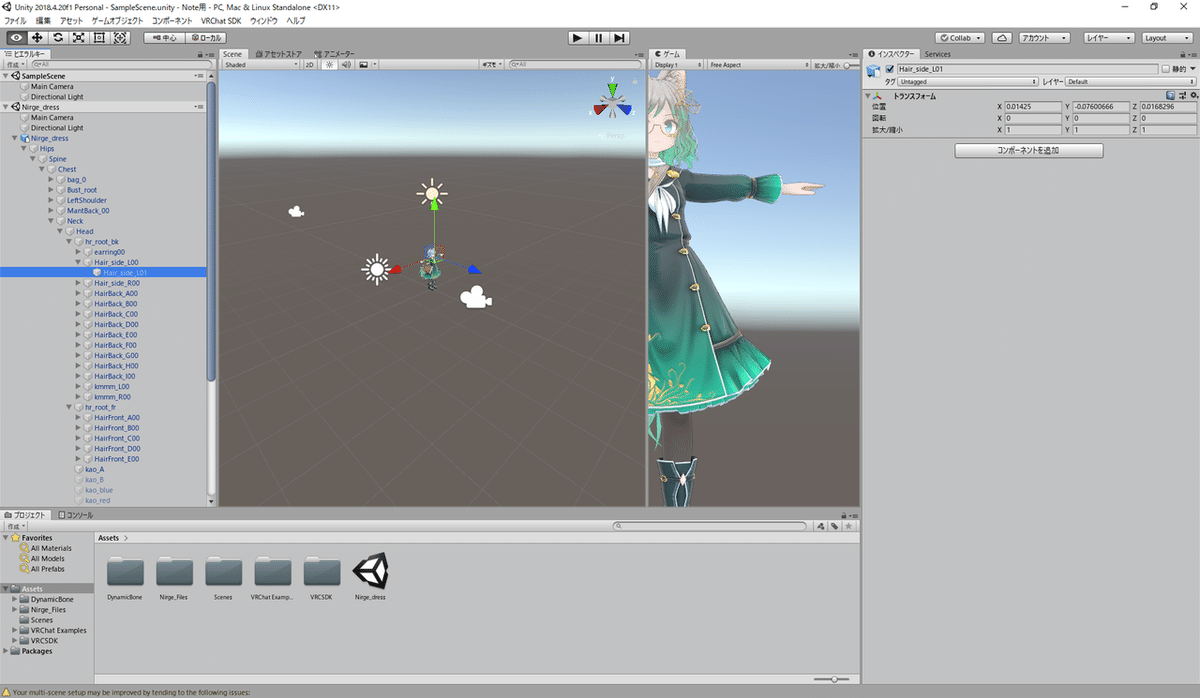Filter project search by label icon

(834, 525)
